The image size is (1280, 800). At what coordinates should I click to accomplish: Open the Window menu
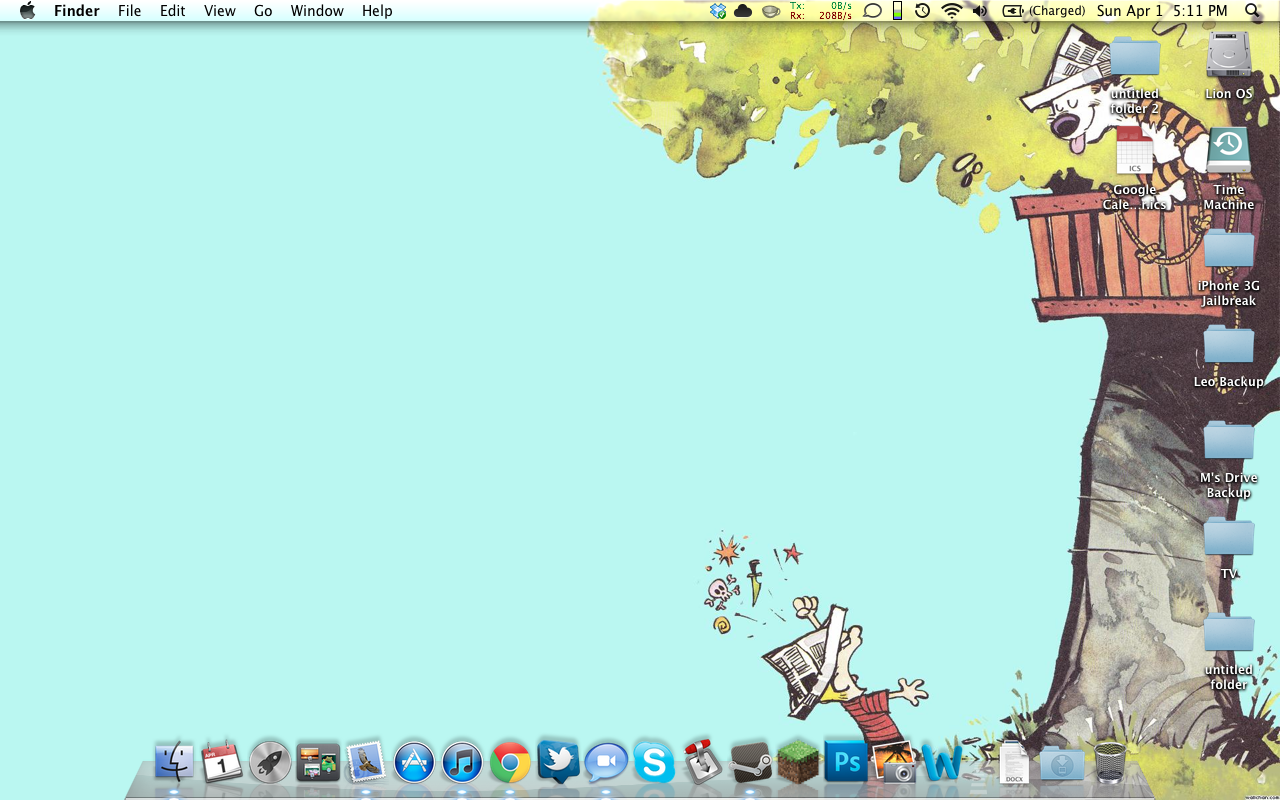pos(317,11)
